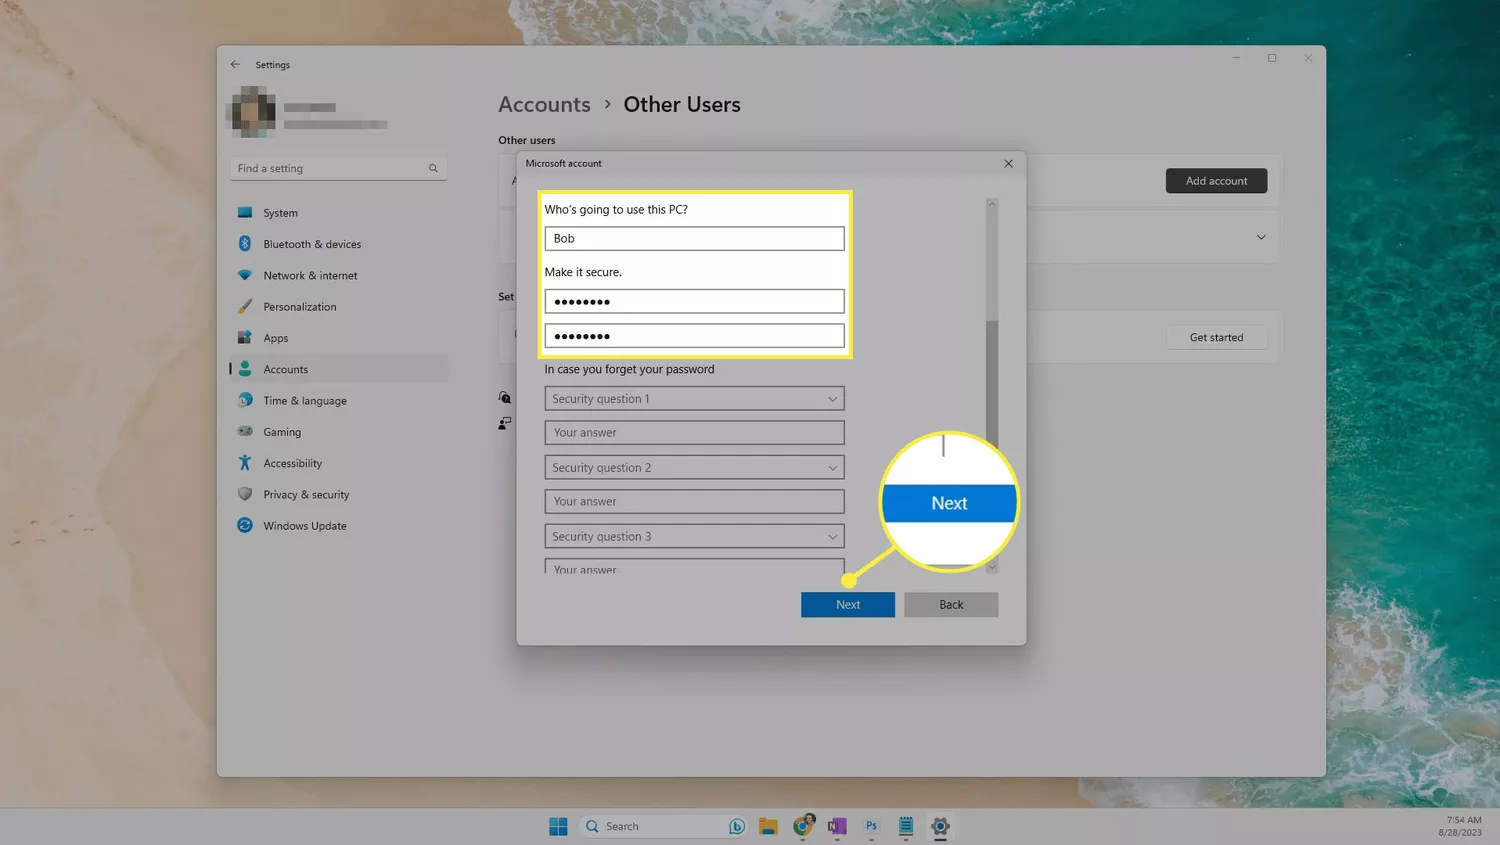
Task: Open File Explorer from the taskbar
Action: 768,826
